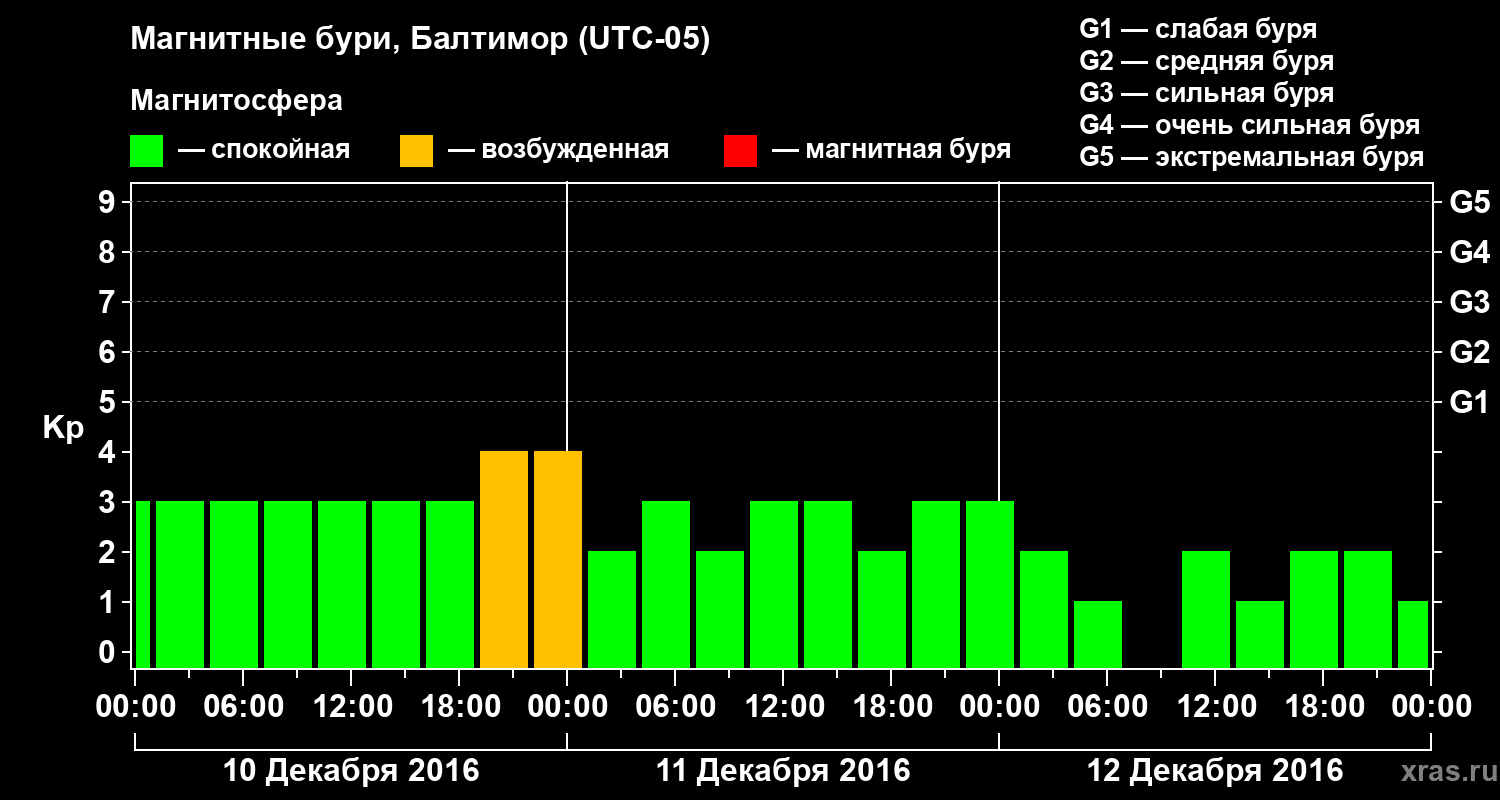Click the 18:00 time label for 10 December
The height and width of the screenshot is (800, 1500).
tap(459, 706)
